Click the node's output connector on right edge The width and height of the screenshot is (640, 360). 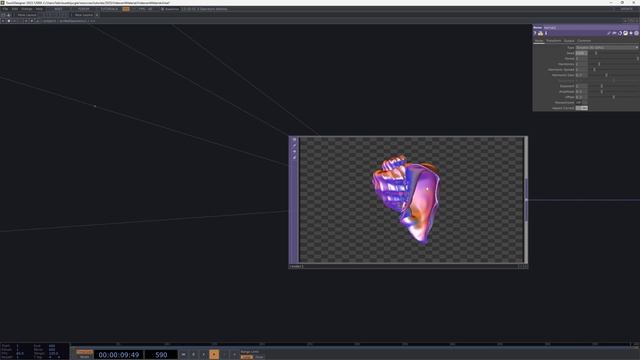526,200
